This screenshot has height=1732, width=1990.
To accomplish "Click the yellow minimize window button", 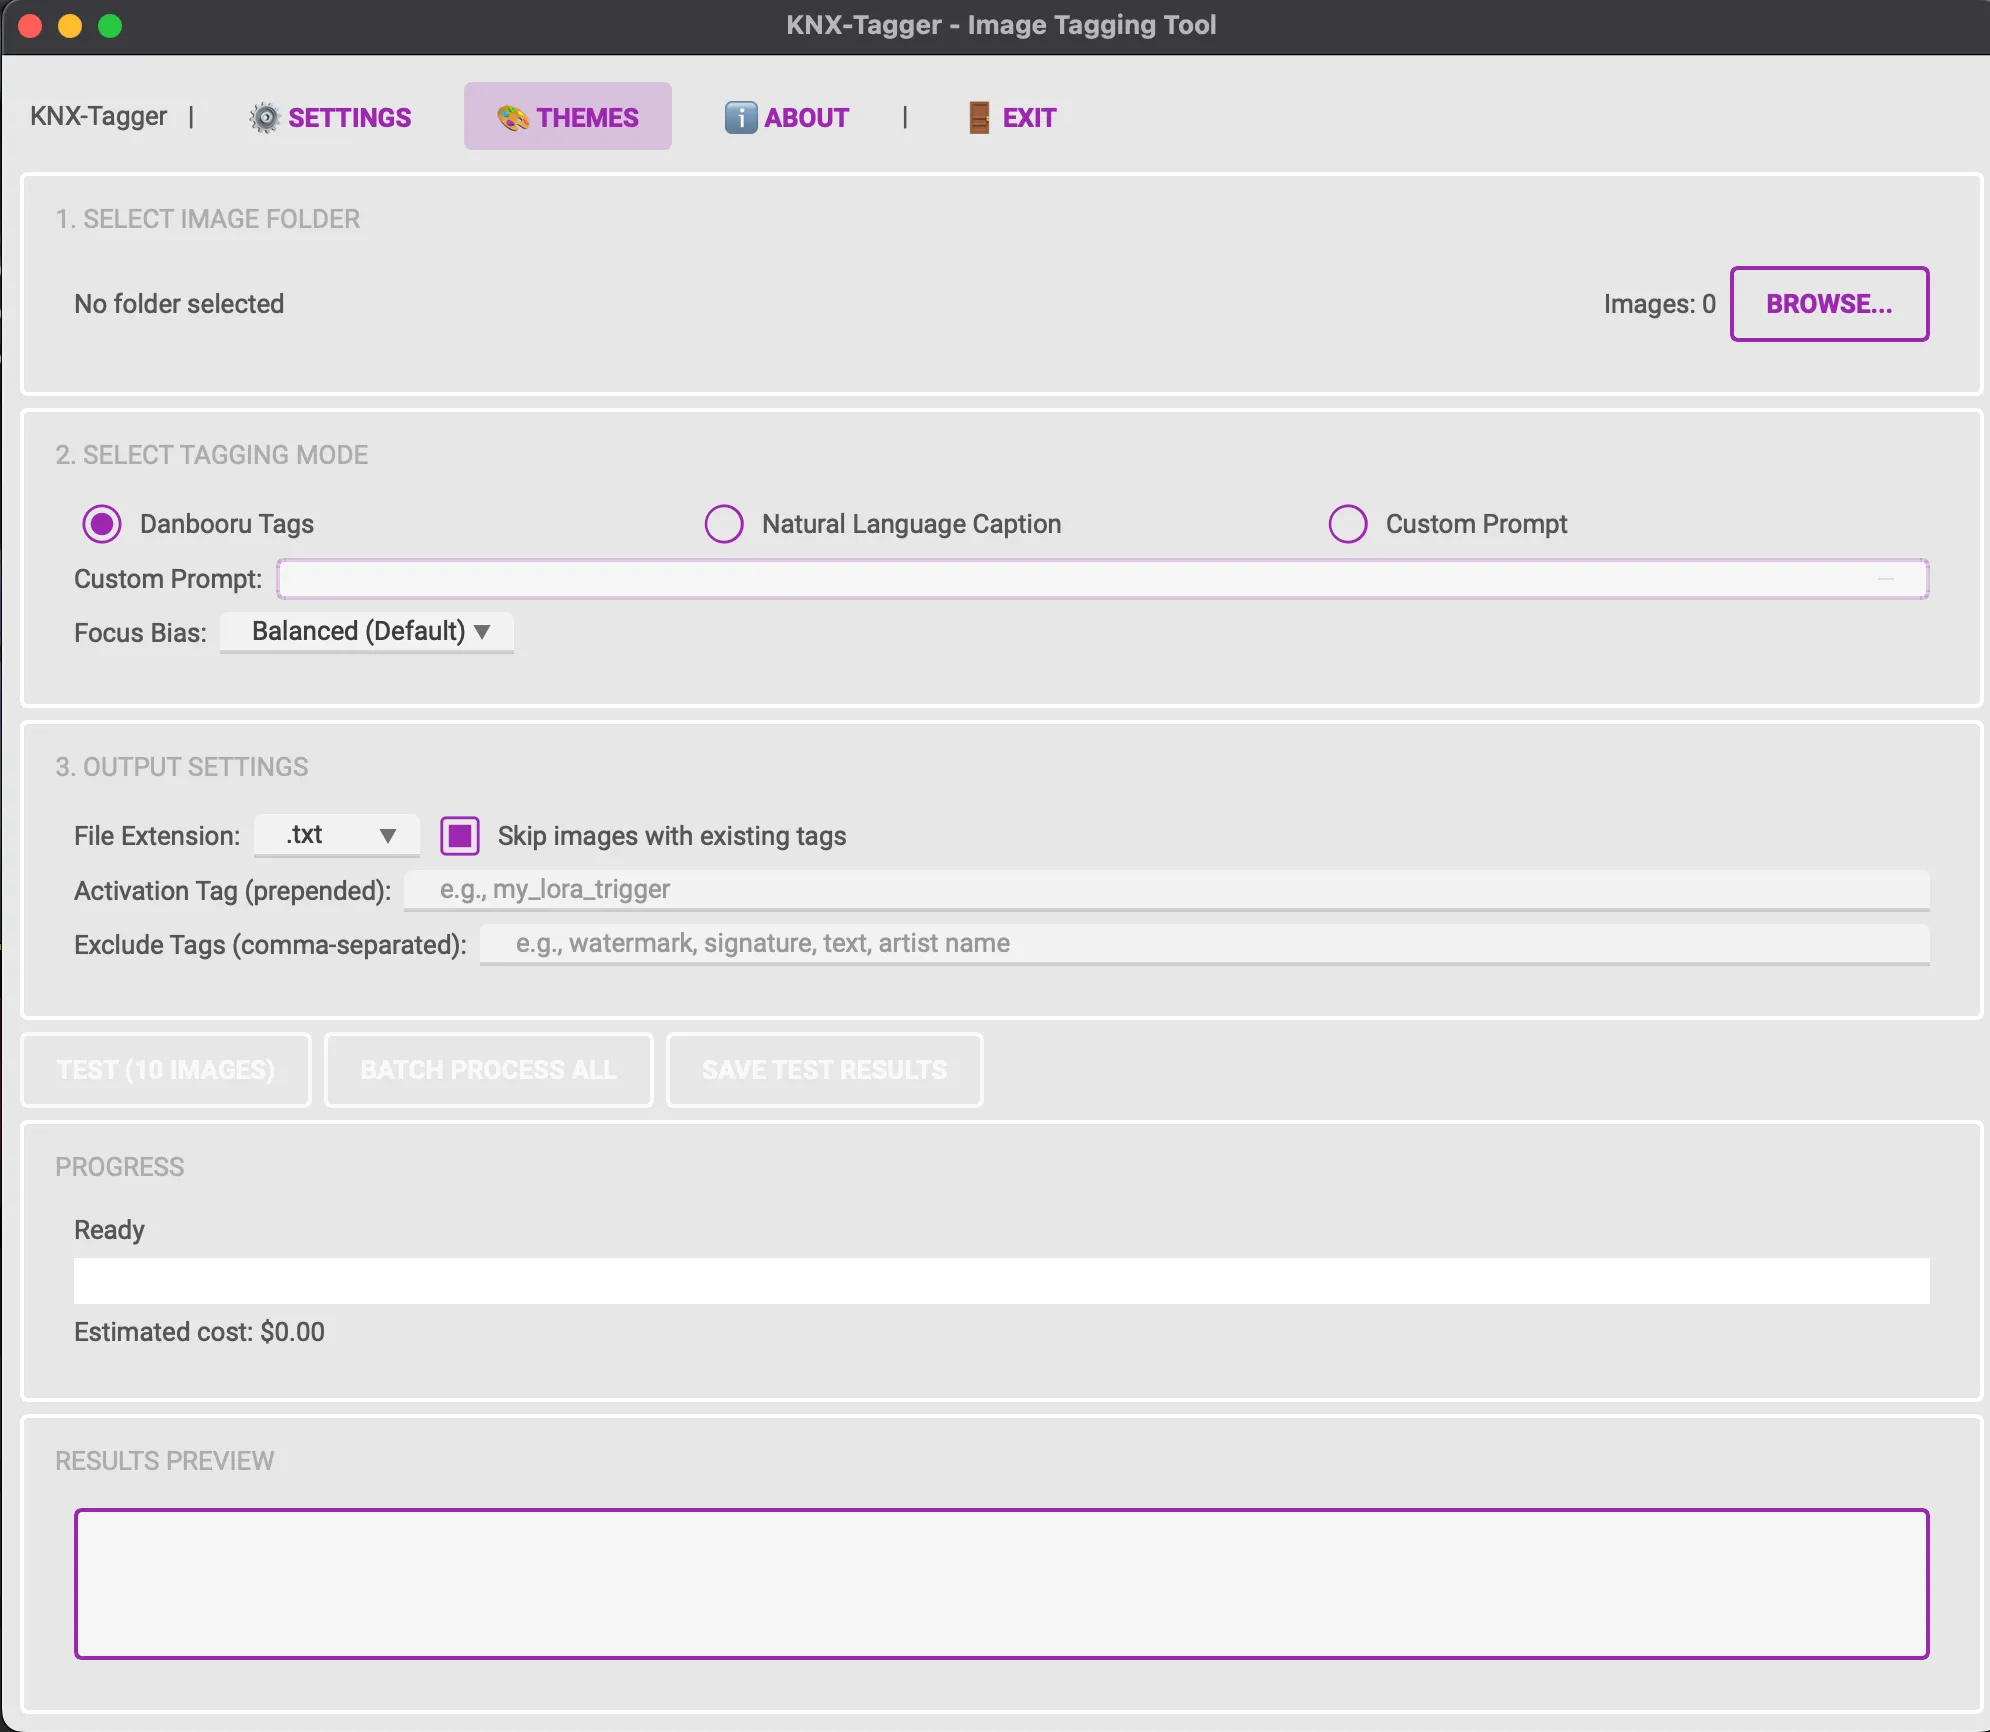I will pos(70,26).
